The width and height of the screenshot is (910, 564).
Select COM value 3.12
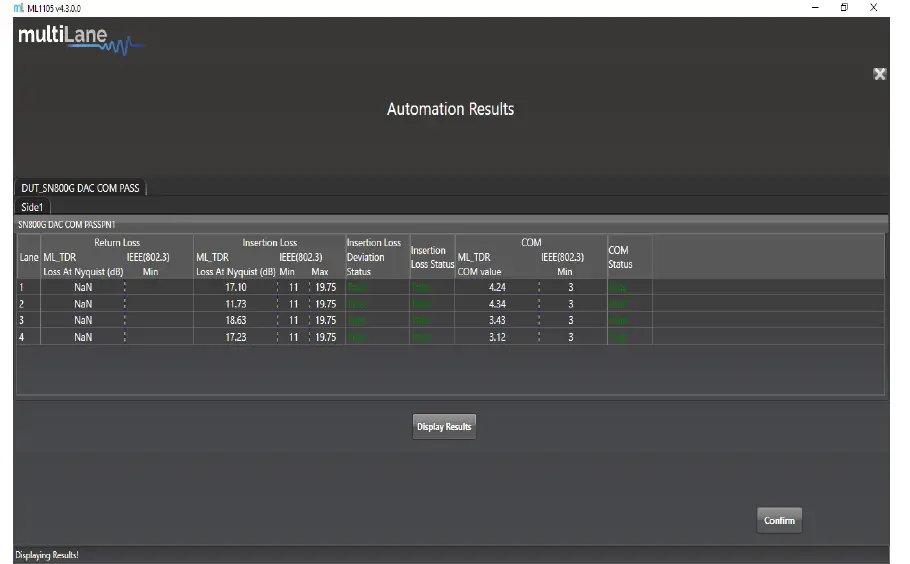pyautogui.click(x=497, y=337)
